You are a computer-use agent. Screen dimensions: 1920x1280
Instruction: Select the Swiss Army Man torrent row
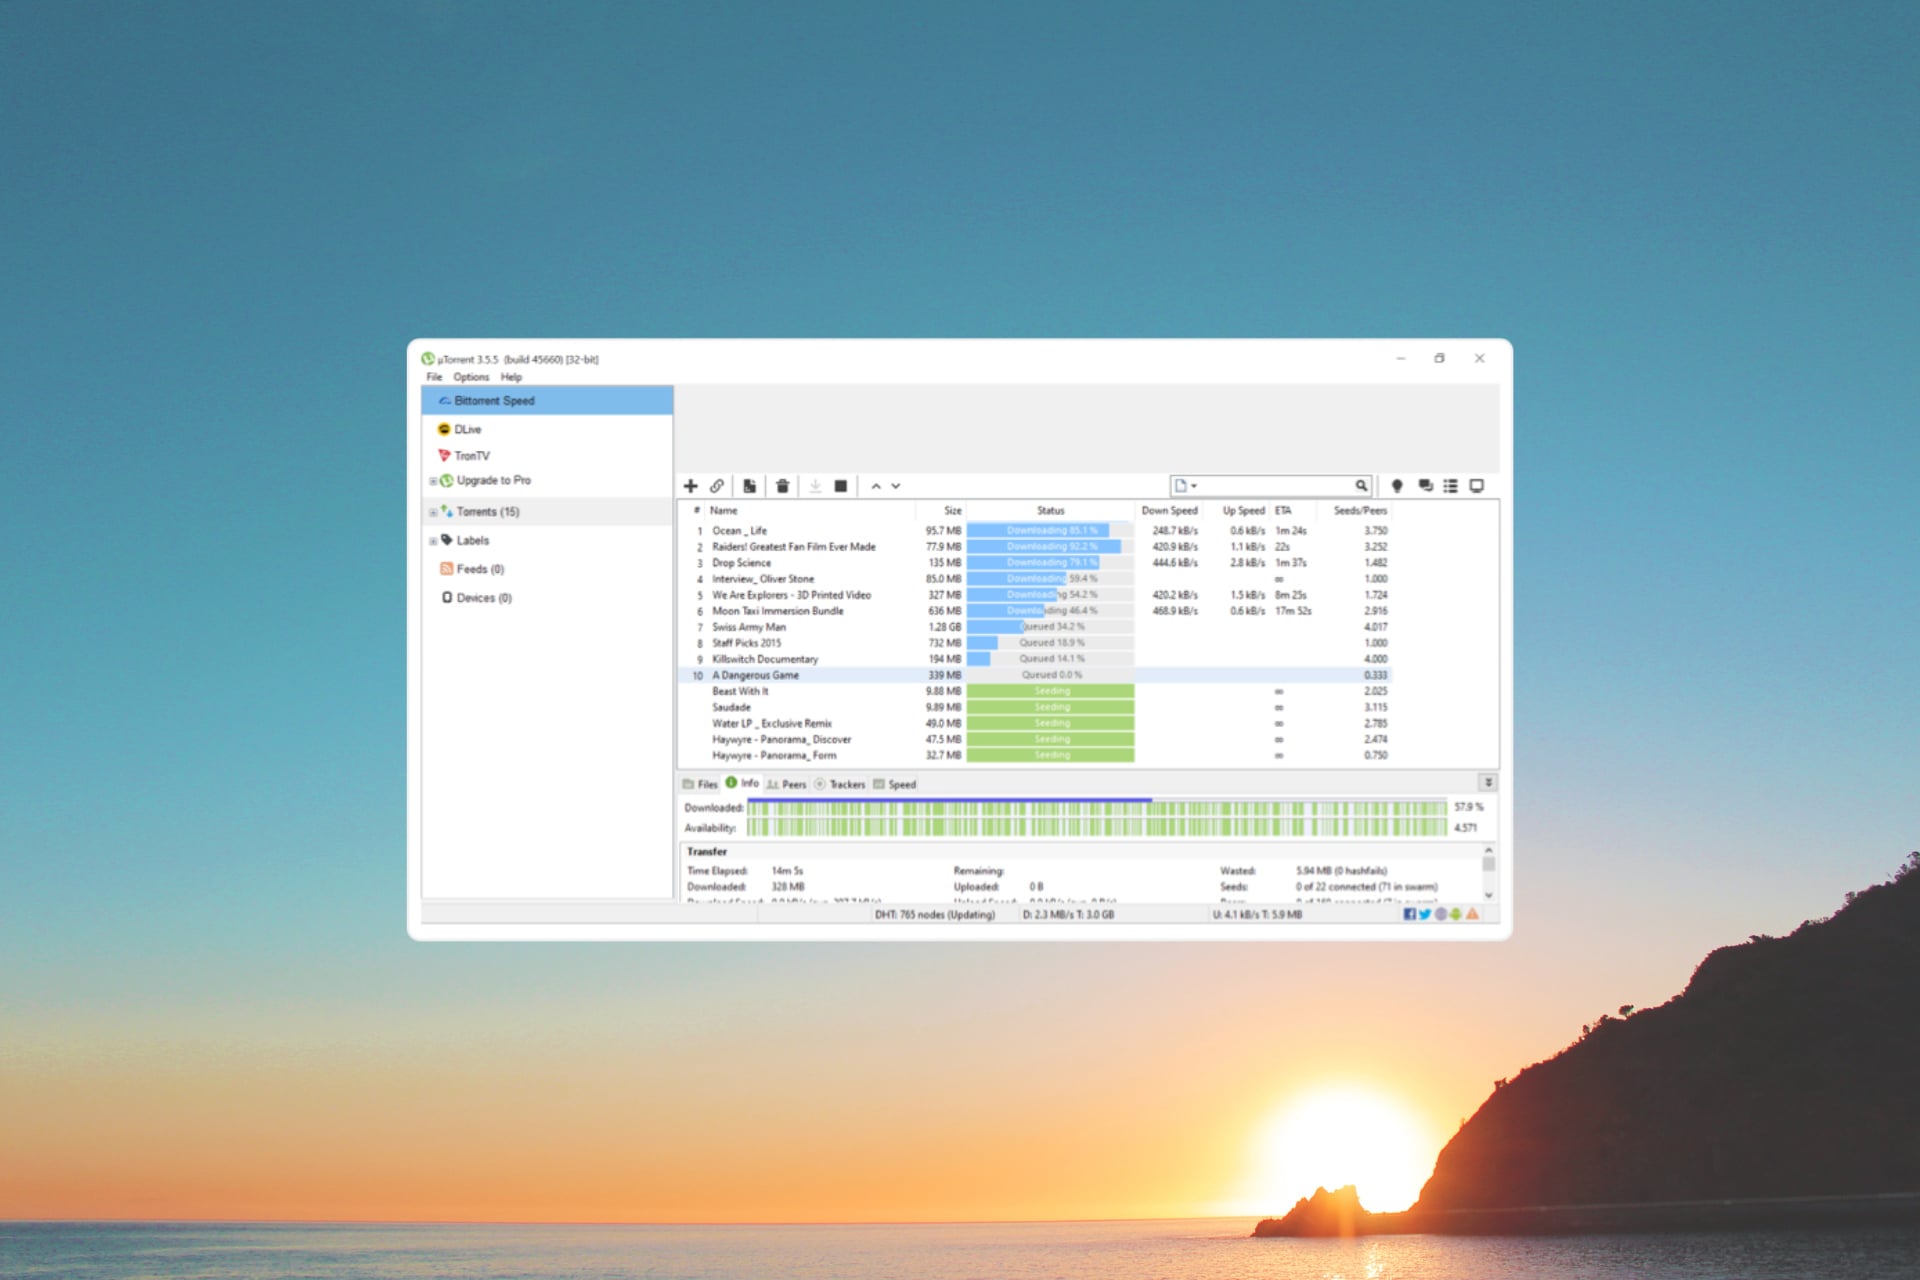tap(749, 627)
